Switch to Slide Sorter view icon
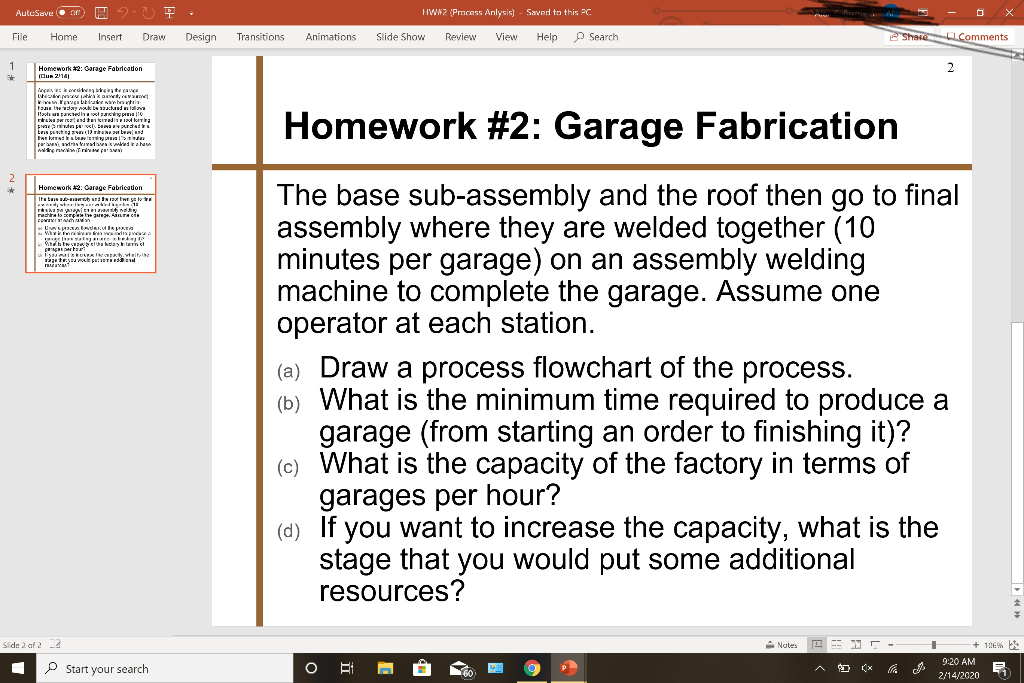This screenshot has width=1024, height=683. [837, 645]
